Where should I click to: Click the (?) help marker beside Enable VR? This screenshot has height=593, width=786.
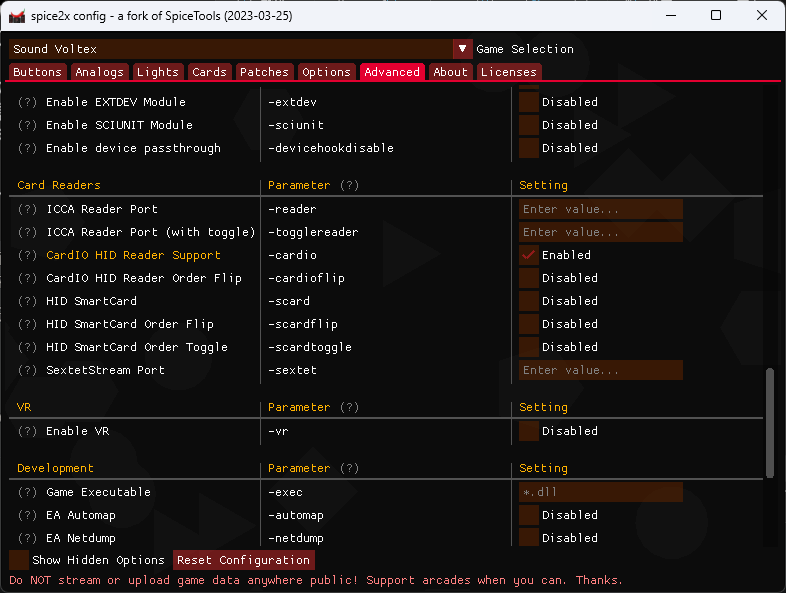(x=28, y=431)
